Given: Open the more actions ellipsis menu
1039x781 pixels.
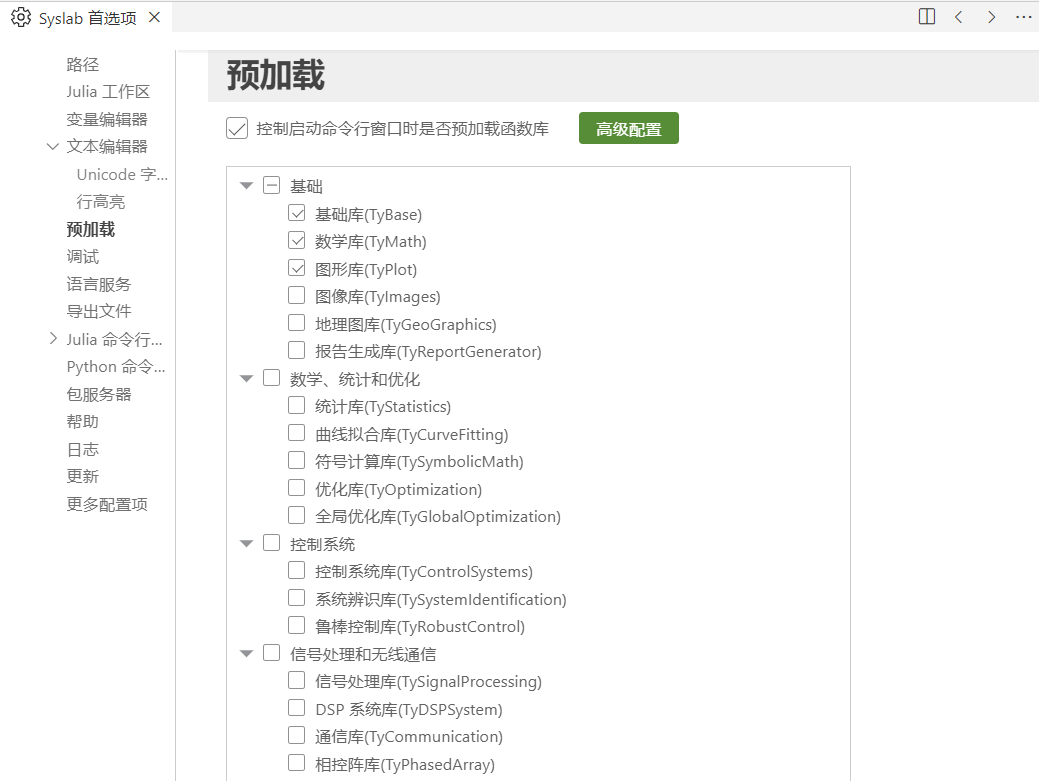Looking at the screenshot, I should click(x=1023, y=17).
